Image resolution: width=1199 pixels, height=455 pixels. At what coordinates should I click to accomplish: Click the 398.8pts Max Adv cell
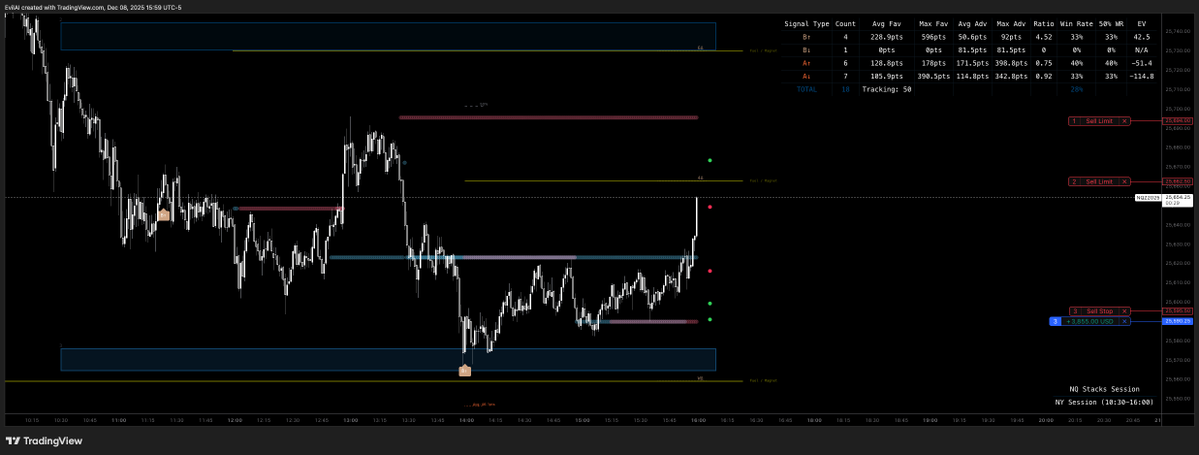tap(1010, 63)
